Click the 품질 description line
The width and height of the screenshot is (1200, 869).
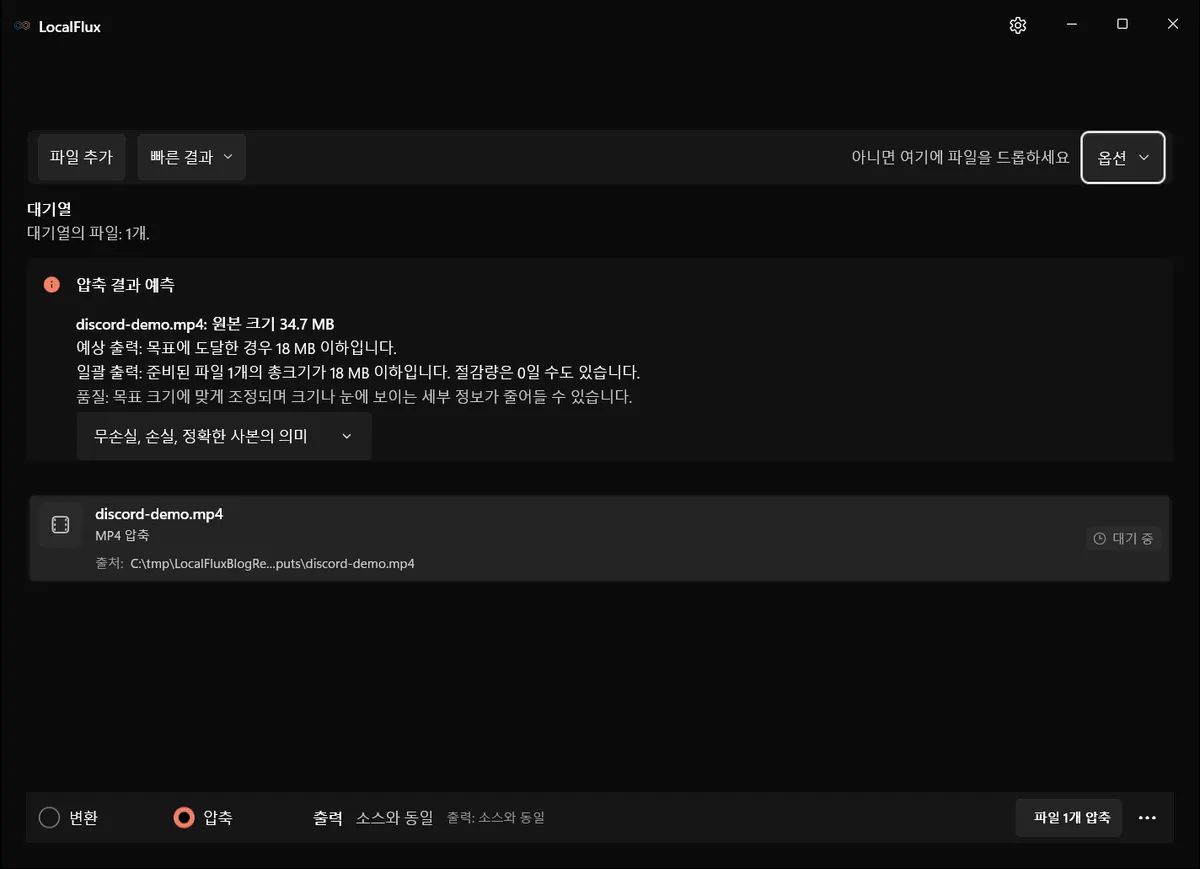point(354,396)
